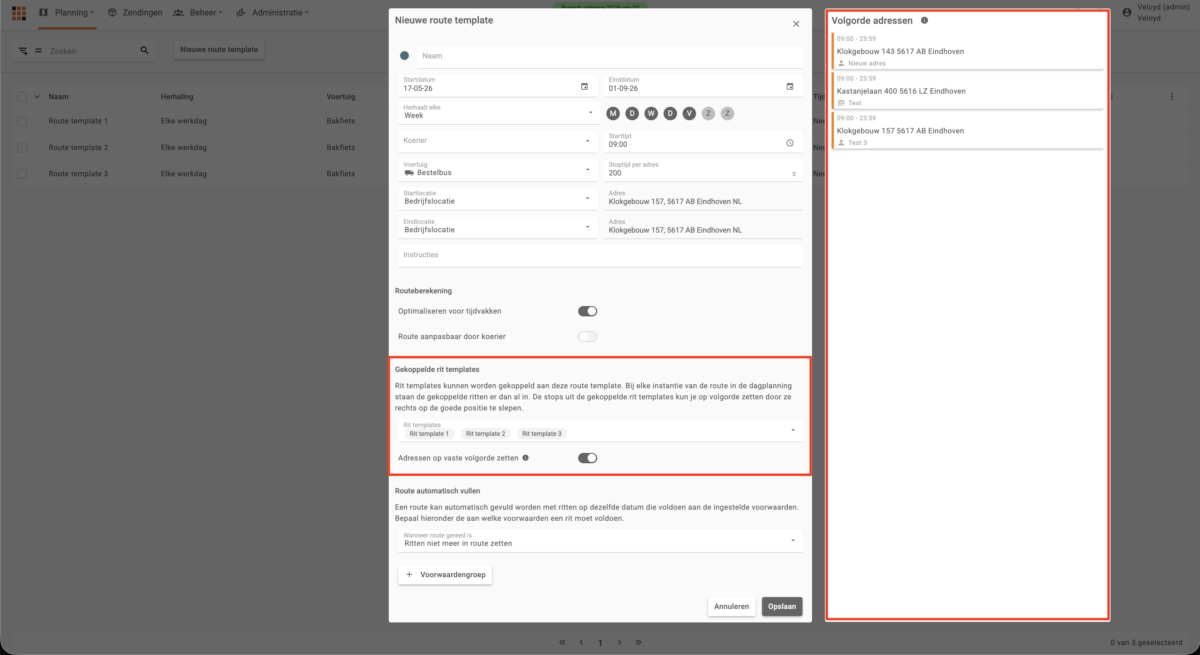1200x655 pixels.
Task: Click the Stoptijd per adres field
Action: point(703,169)
